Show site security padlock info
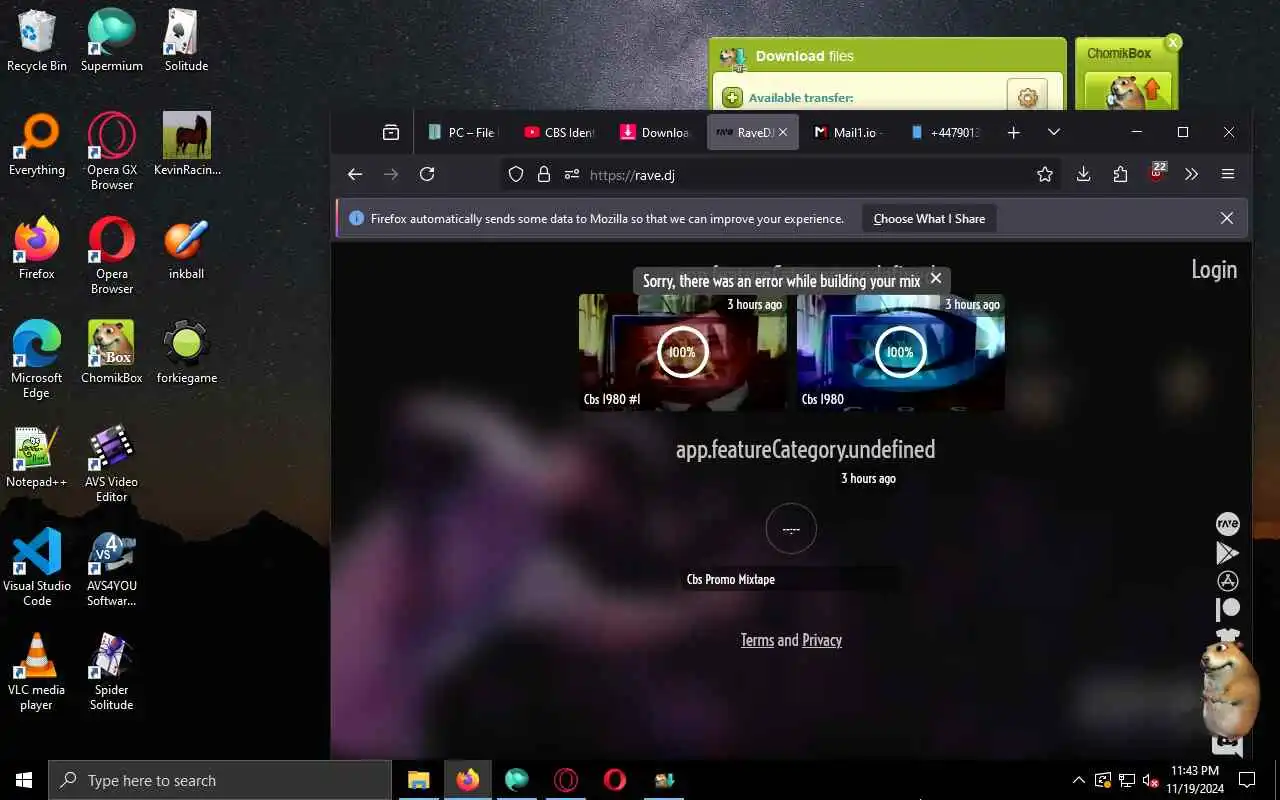This screenshot has height=800, width=1280. [544, 174]
